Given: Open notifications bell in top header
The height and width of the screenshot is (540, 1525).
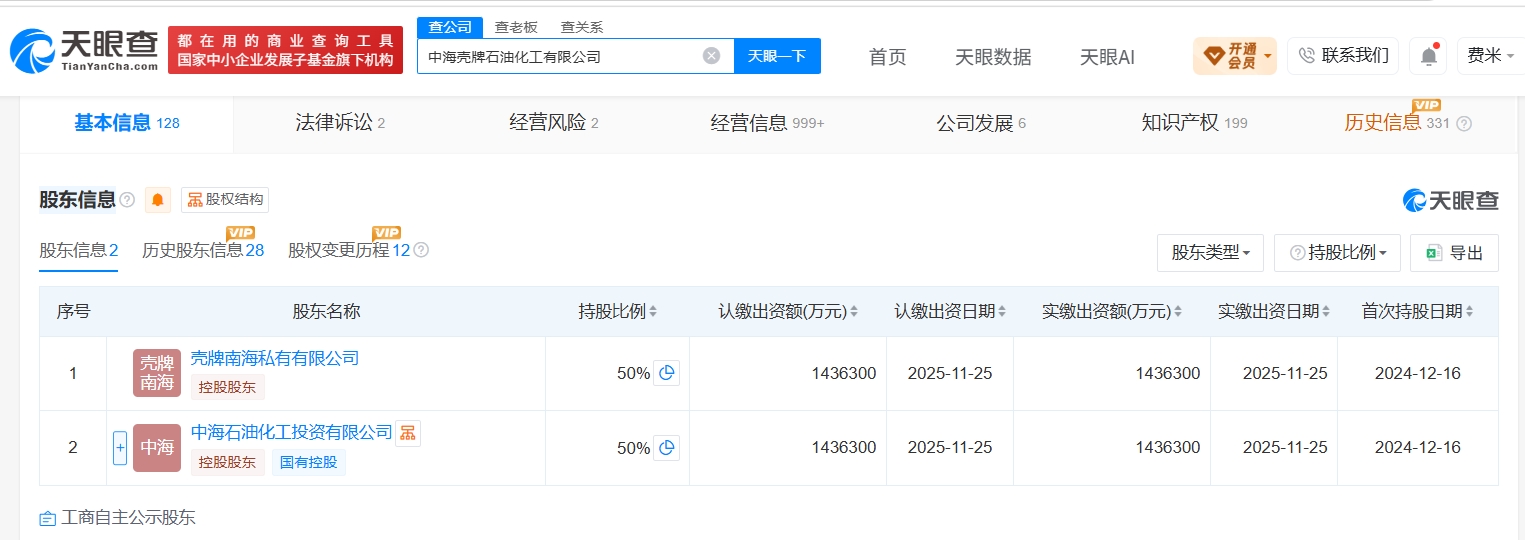Looking at the screenshot, I should (x=1428, y=56).
